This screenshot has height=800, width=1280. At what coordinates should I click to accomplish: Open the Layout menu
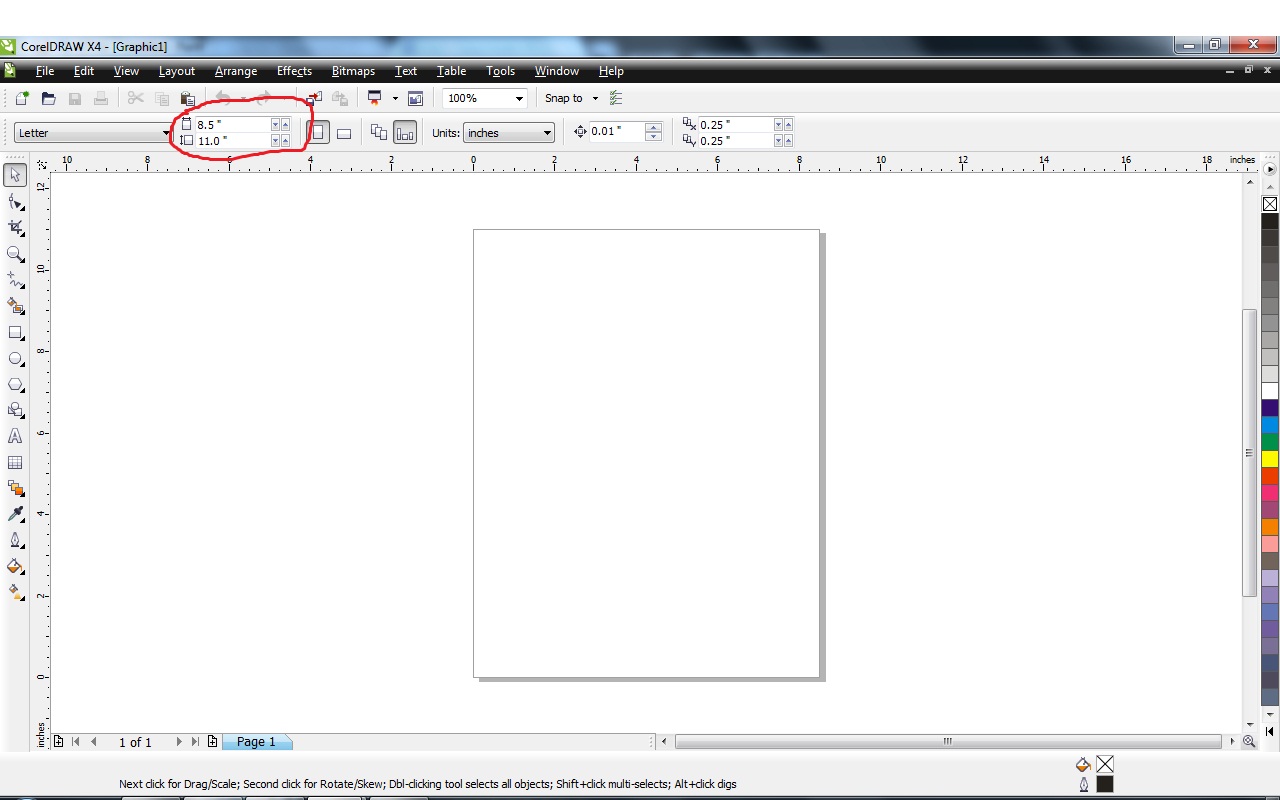point(176,71)
